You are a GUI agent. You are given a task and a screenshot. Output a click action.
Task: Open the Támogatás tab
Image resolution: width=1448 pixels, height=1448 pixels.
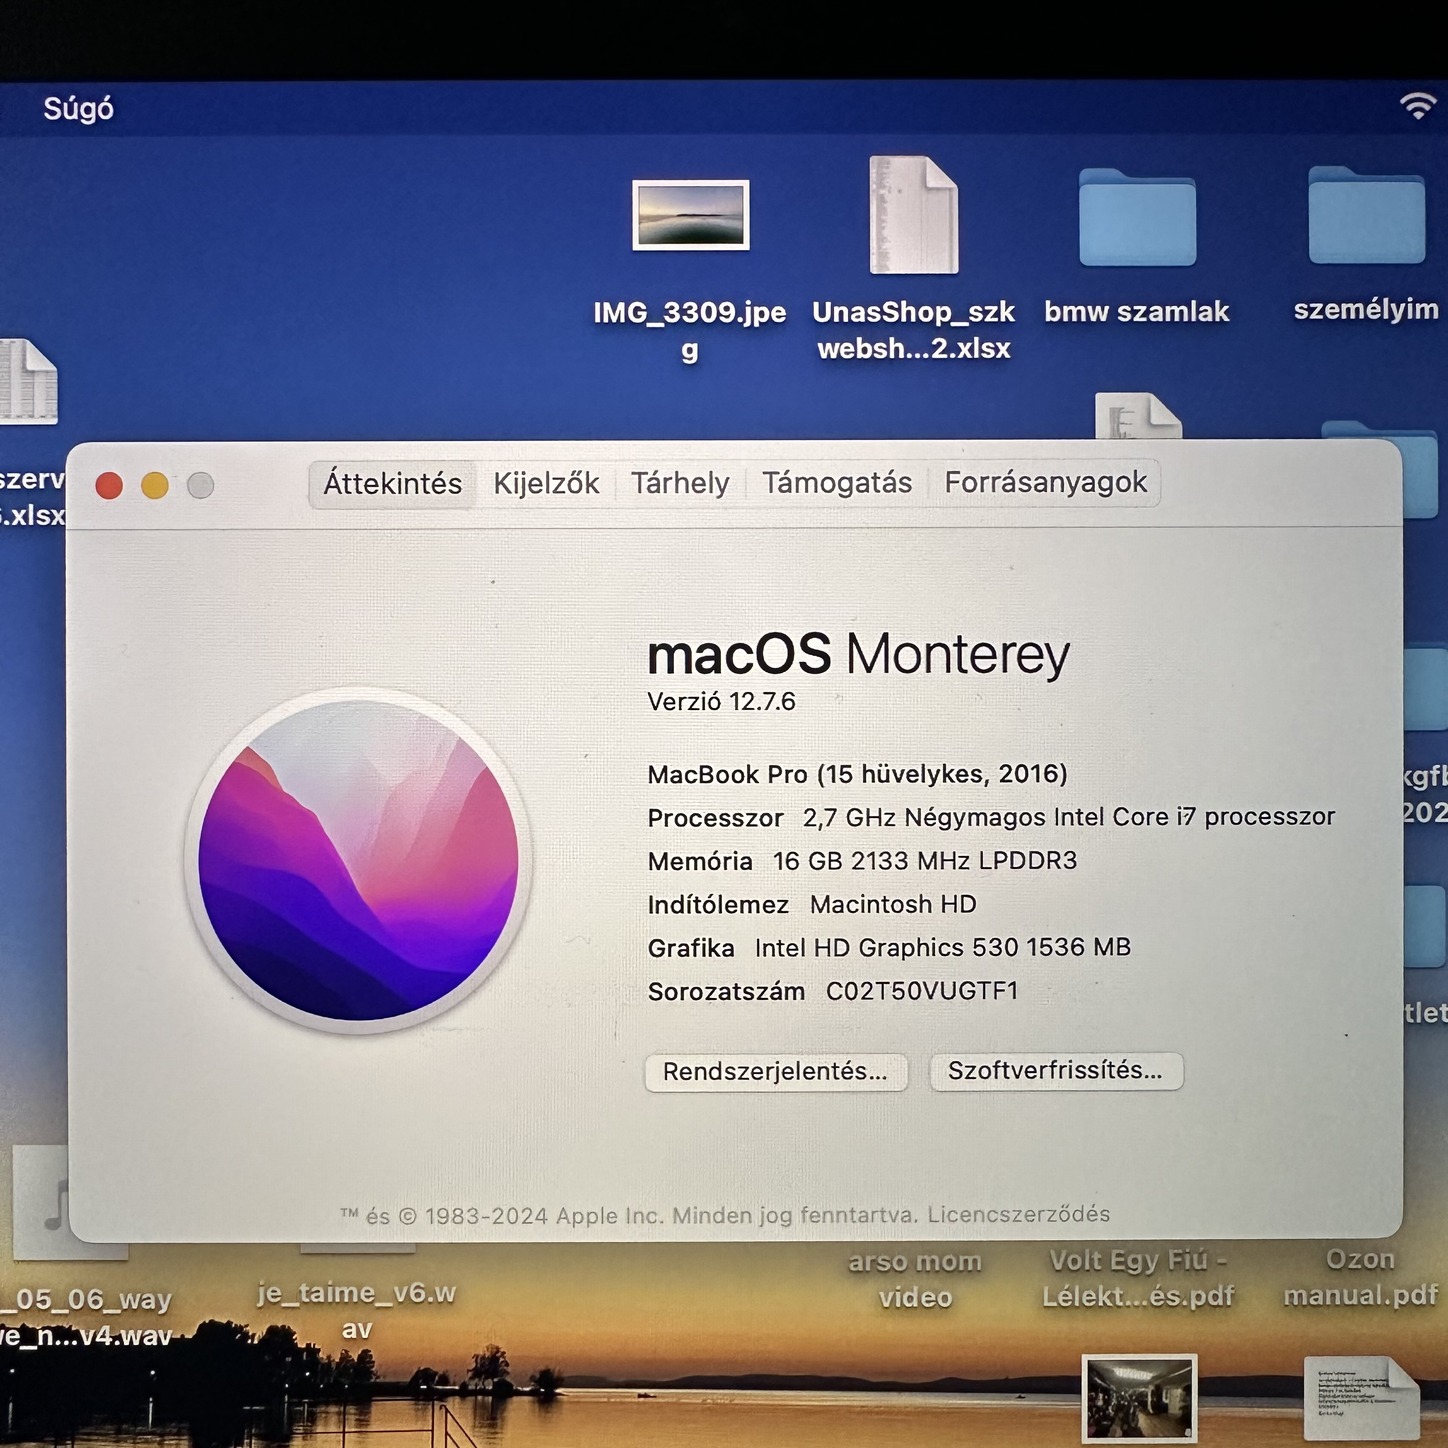(837, 484)
